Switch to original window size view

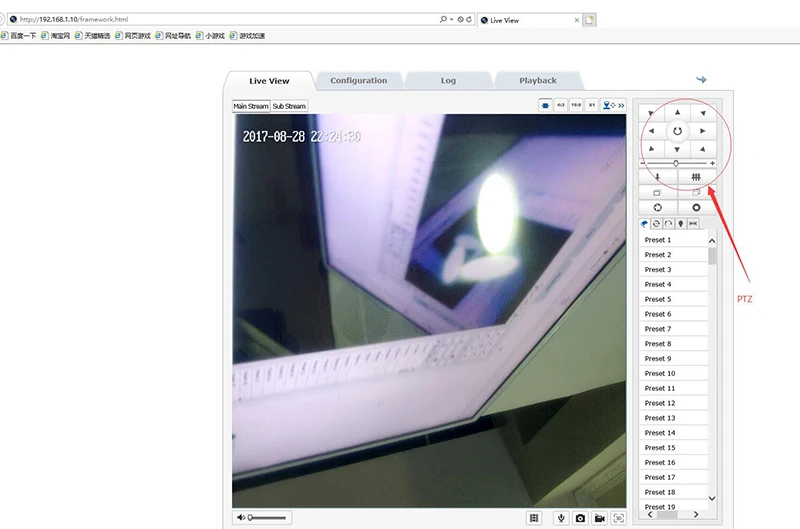click(545, 105)
